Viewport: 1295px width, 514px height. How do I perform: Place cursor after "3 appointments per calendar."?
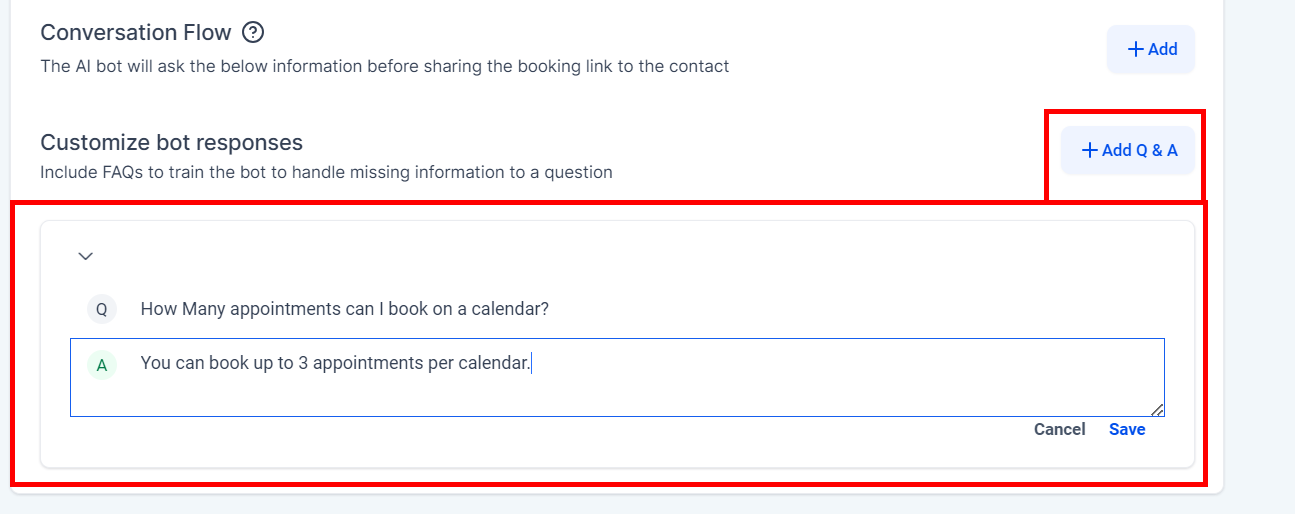tap(532, 363)
